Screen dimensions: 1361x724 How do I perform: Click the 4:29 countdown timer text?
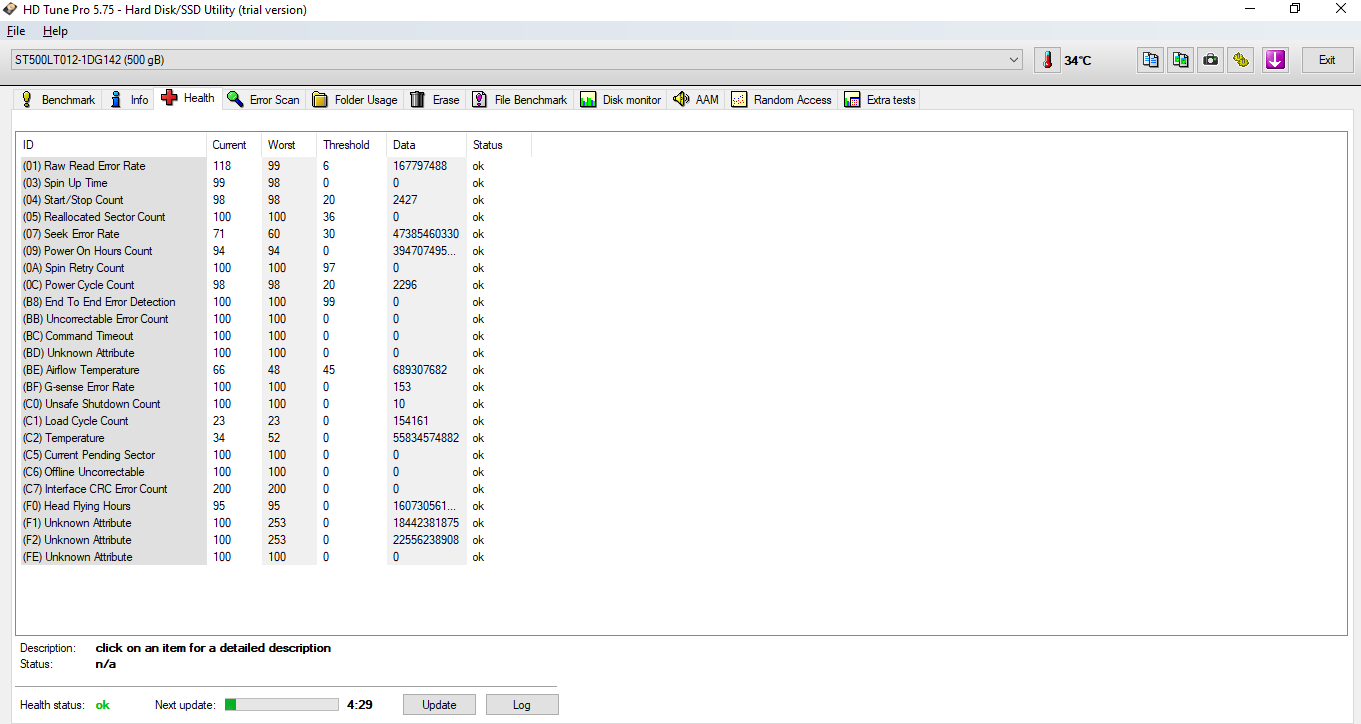[360, 705]
